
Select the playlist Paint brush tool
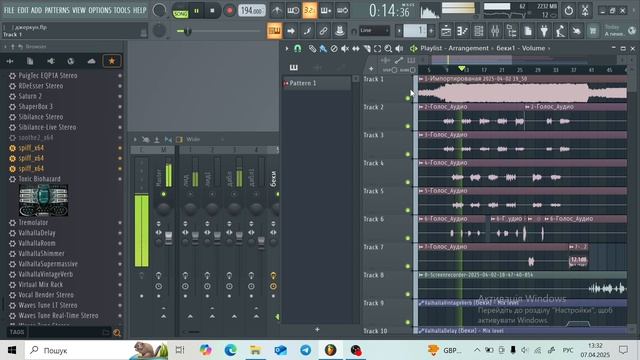point(323,49)
